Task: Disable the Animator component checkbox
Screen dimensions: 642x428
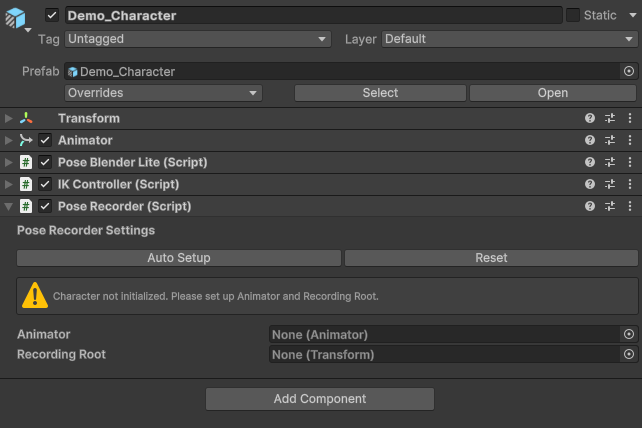Action: [45, 140]
